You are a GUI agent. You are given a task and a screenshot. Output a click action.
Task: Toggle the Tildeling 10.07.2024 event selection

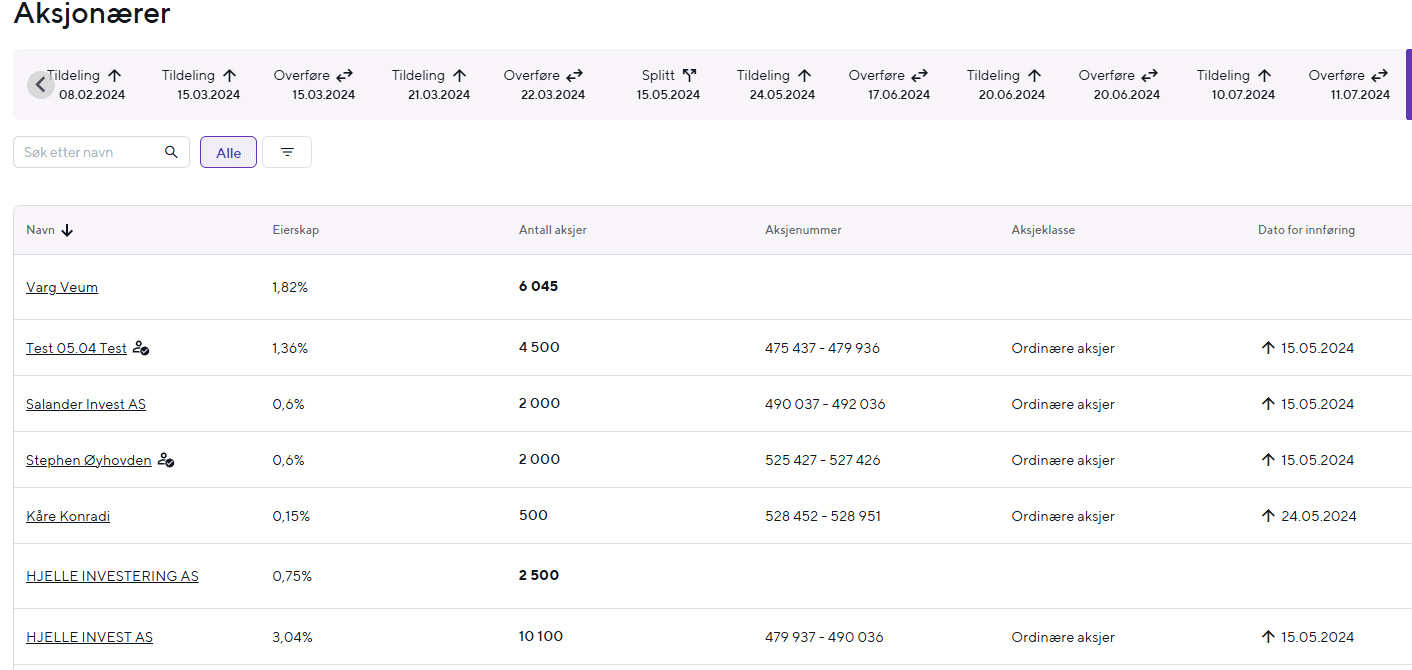tap(1234, 84)
